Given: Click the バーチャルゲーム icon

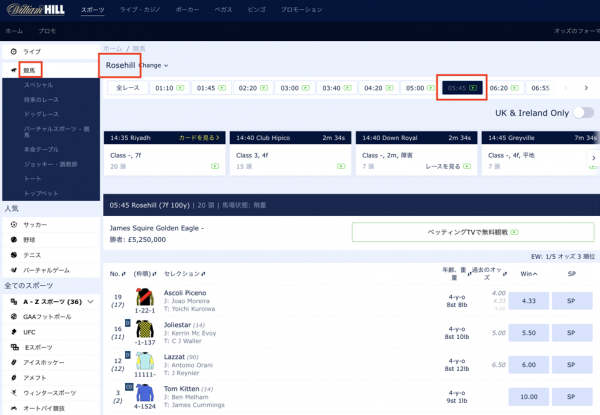Looking at the screenshot, I should tap(14, 270).
